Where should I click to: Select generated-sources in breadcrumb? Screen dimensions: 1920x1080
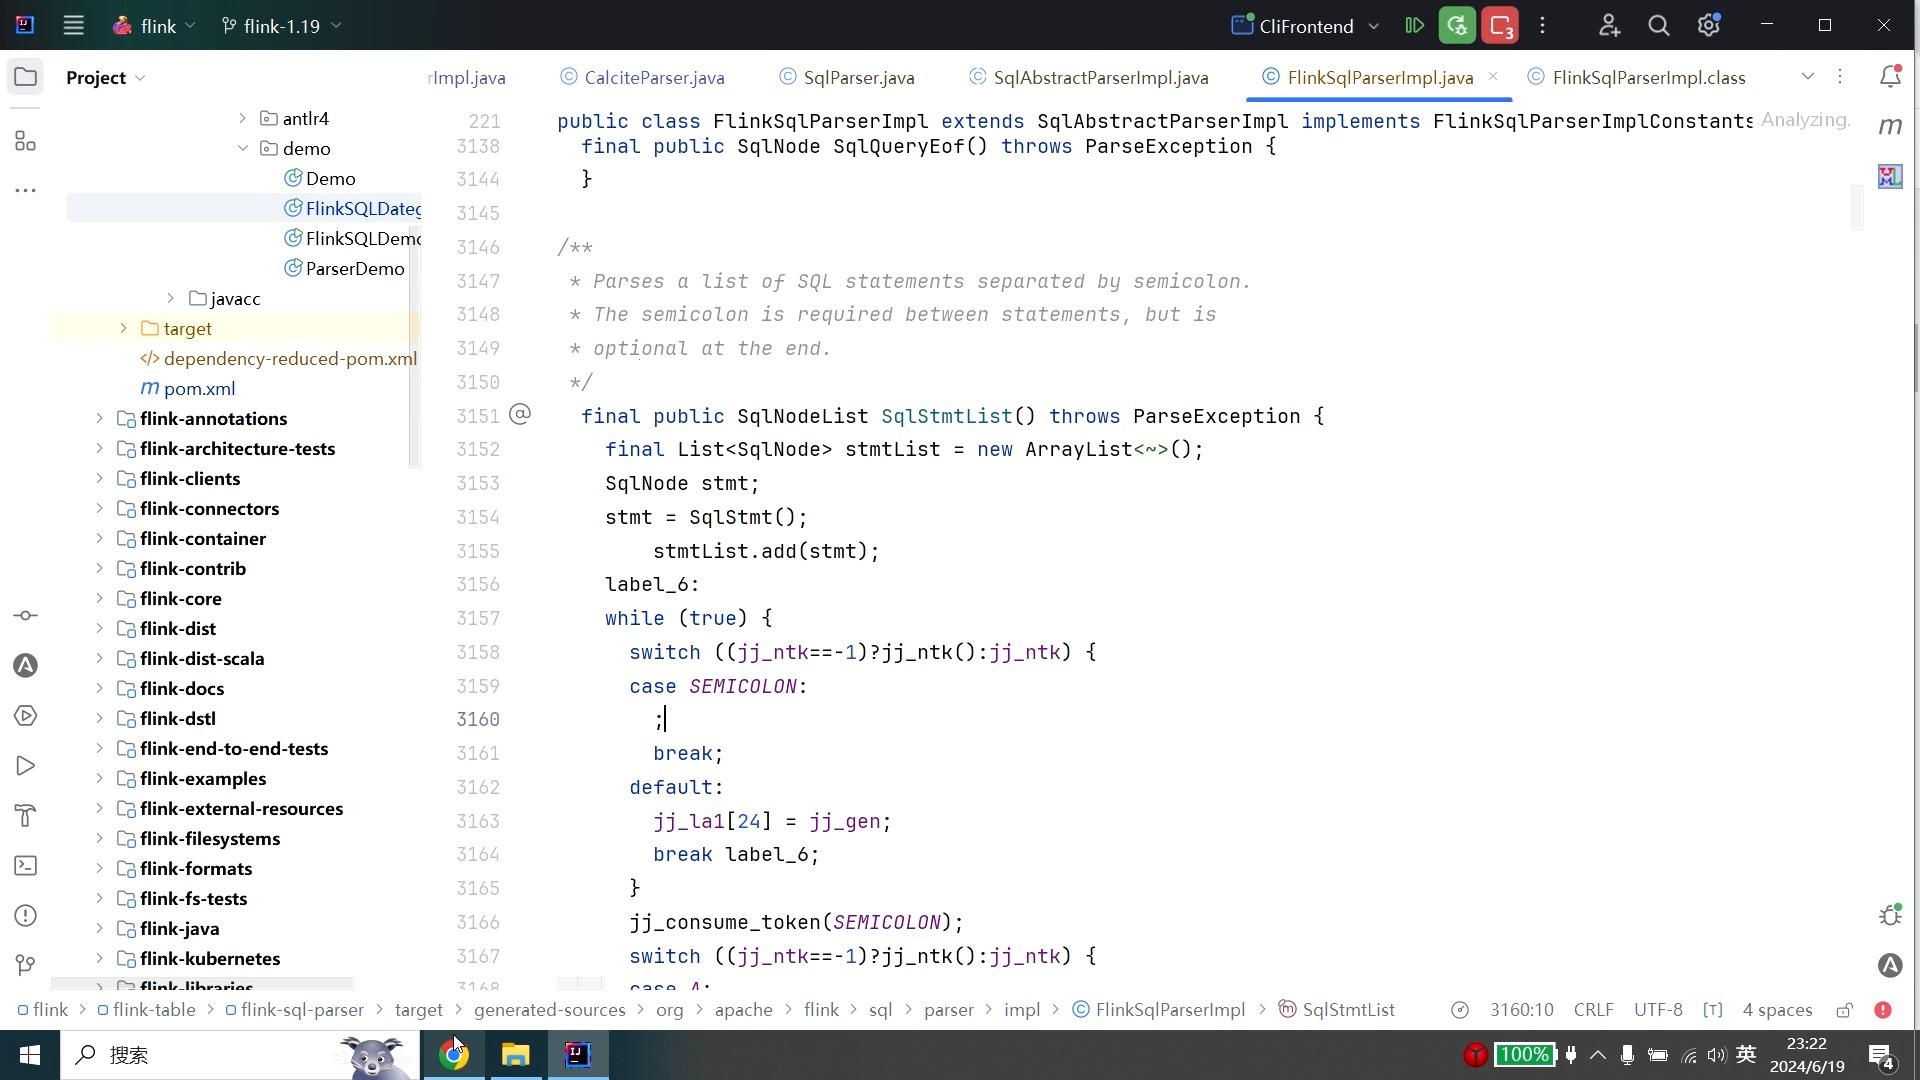(x=550, y=1010)
